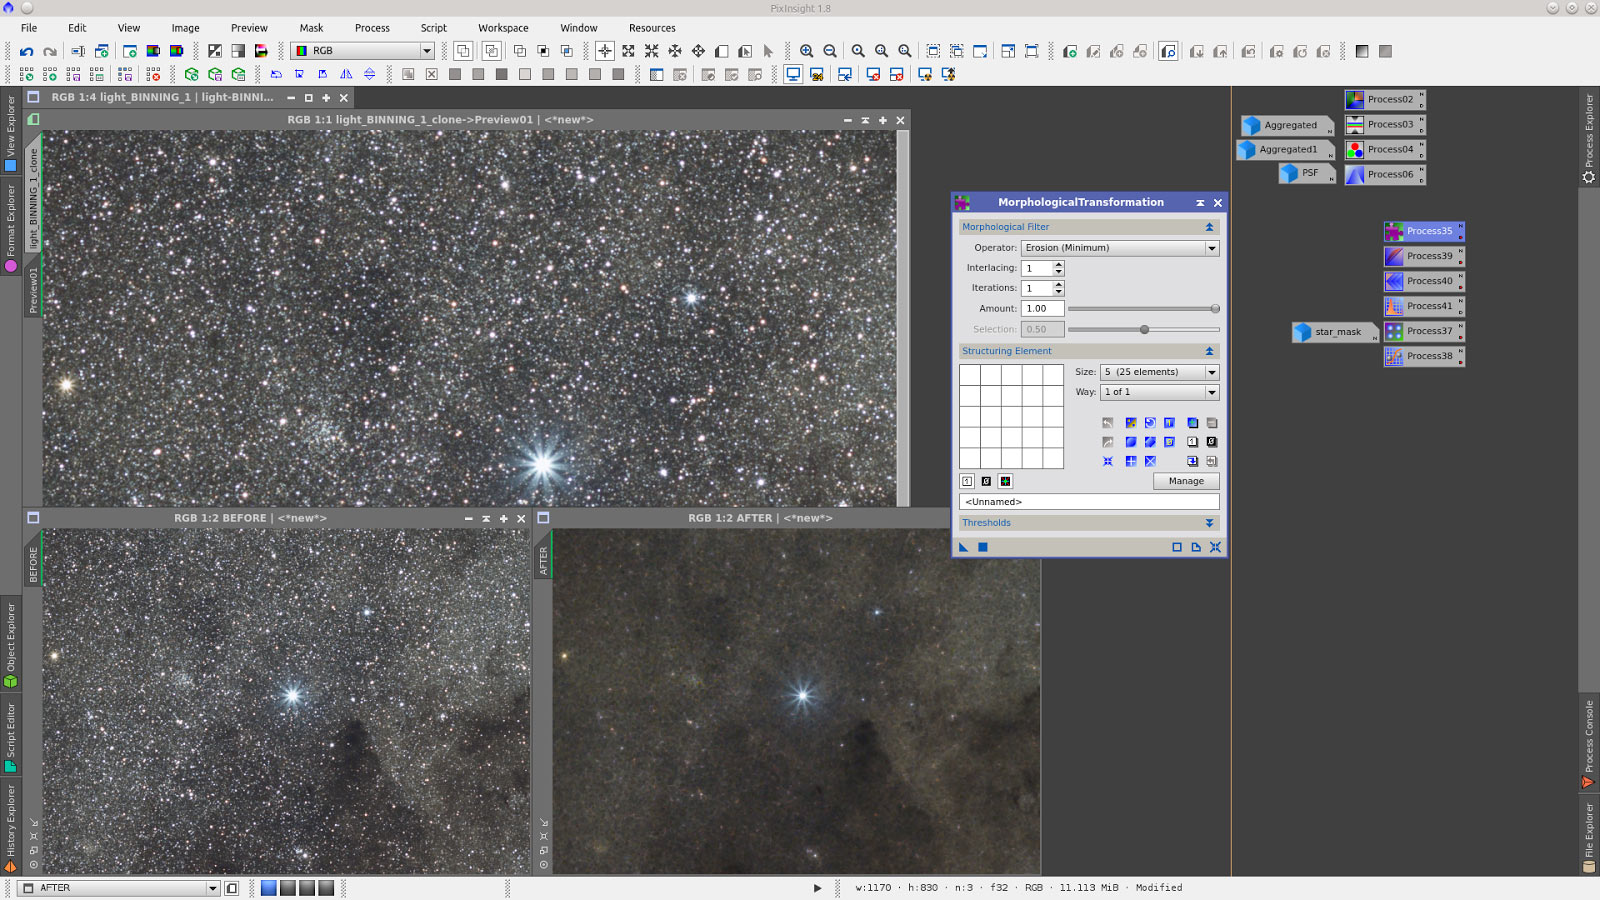The width and height of the screenshot is (1600, 900).
Task: Open the Way dropdown showing 1 of 1
Action: 1160,392
